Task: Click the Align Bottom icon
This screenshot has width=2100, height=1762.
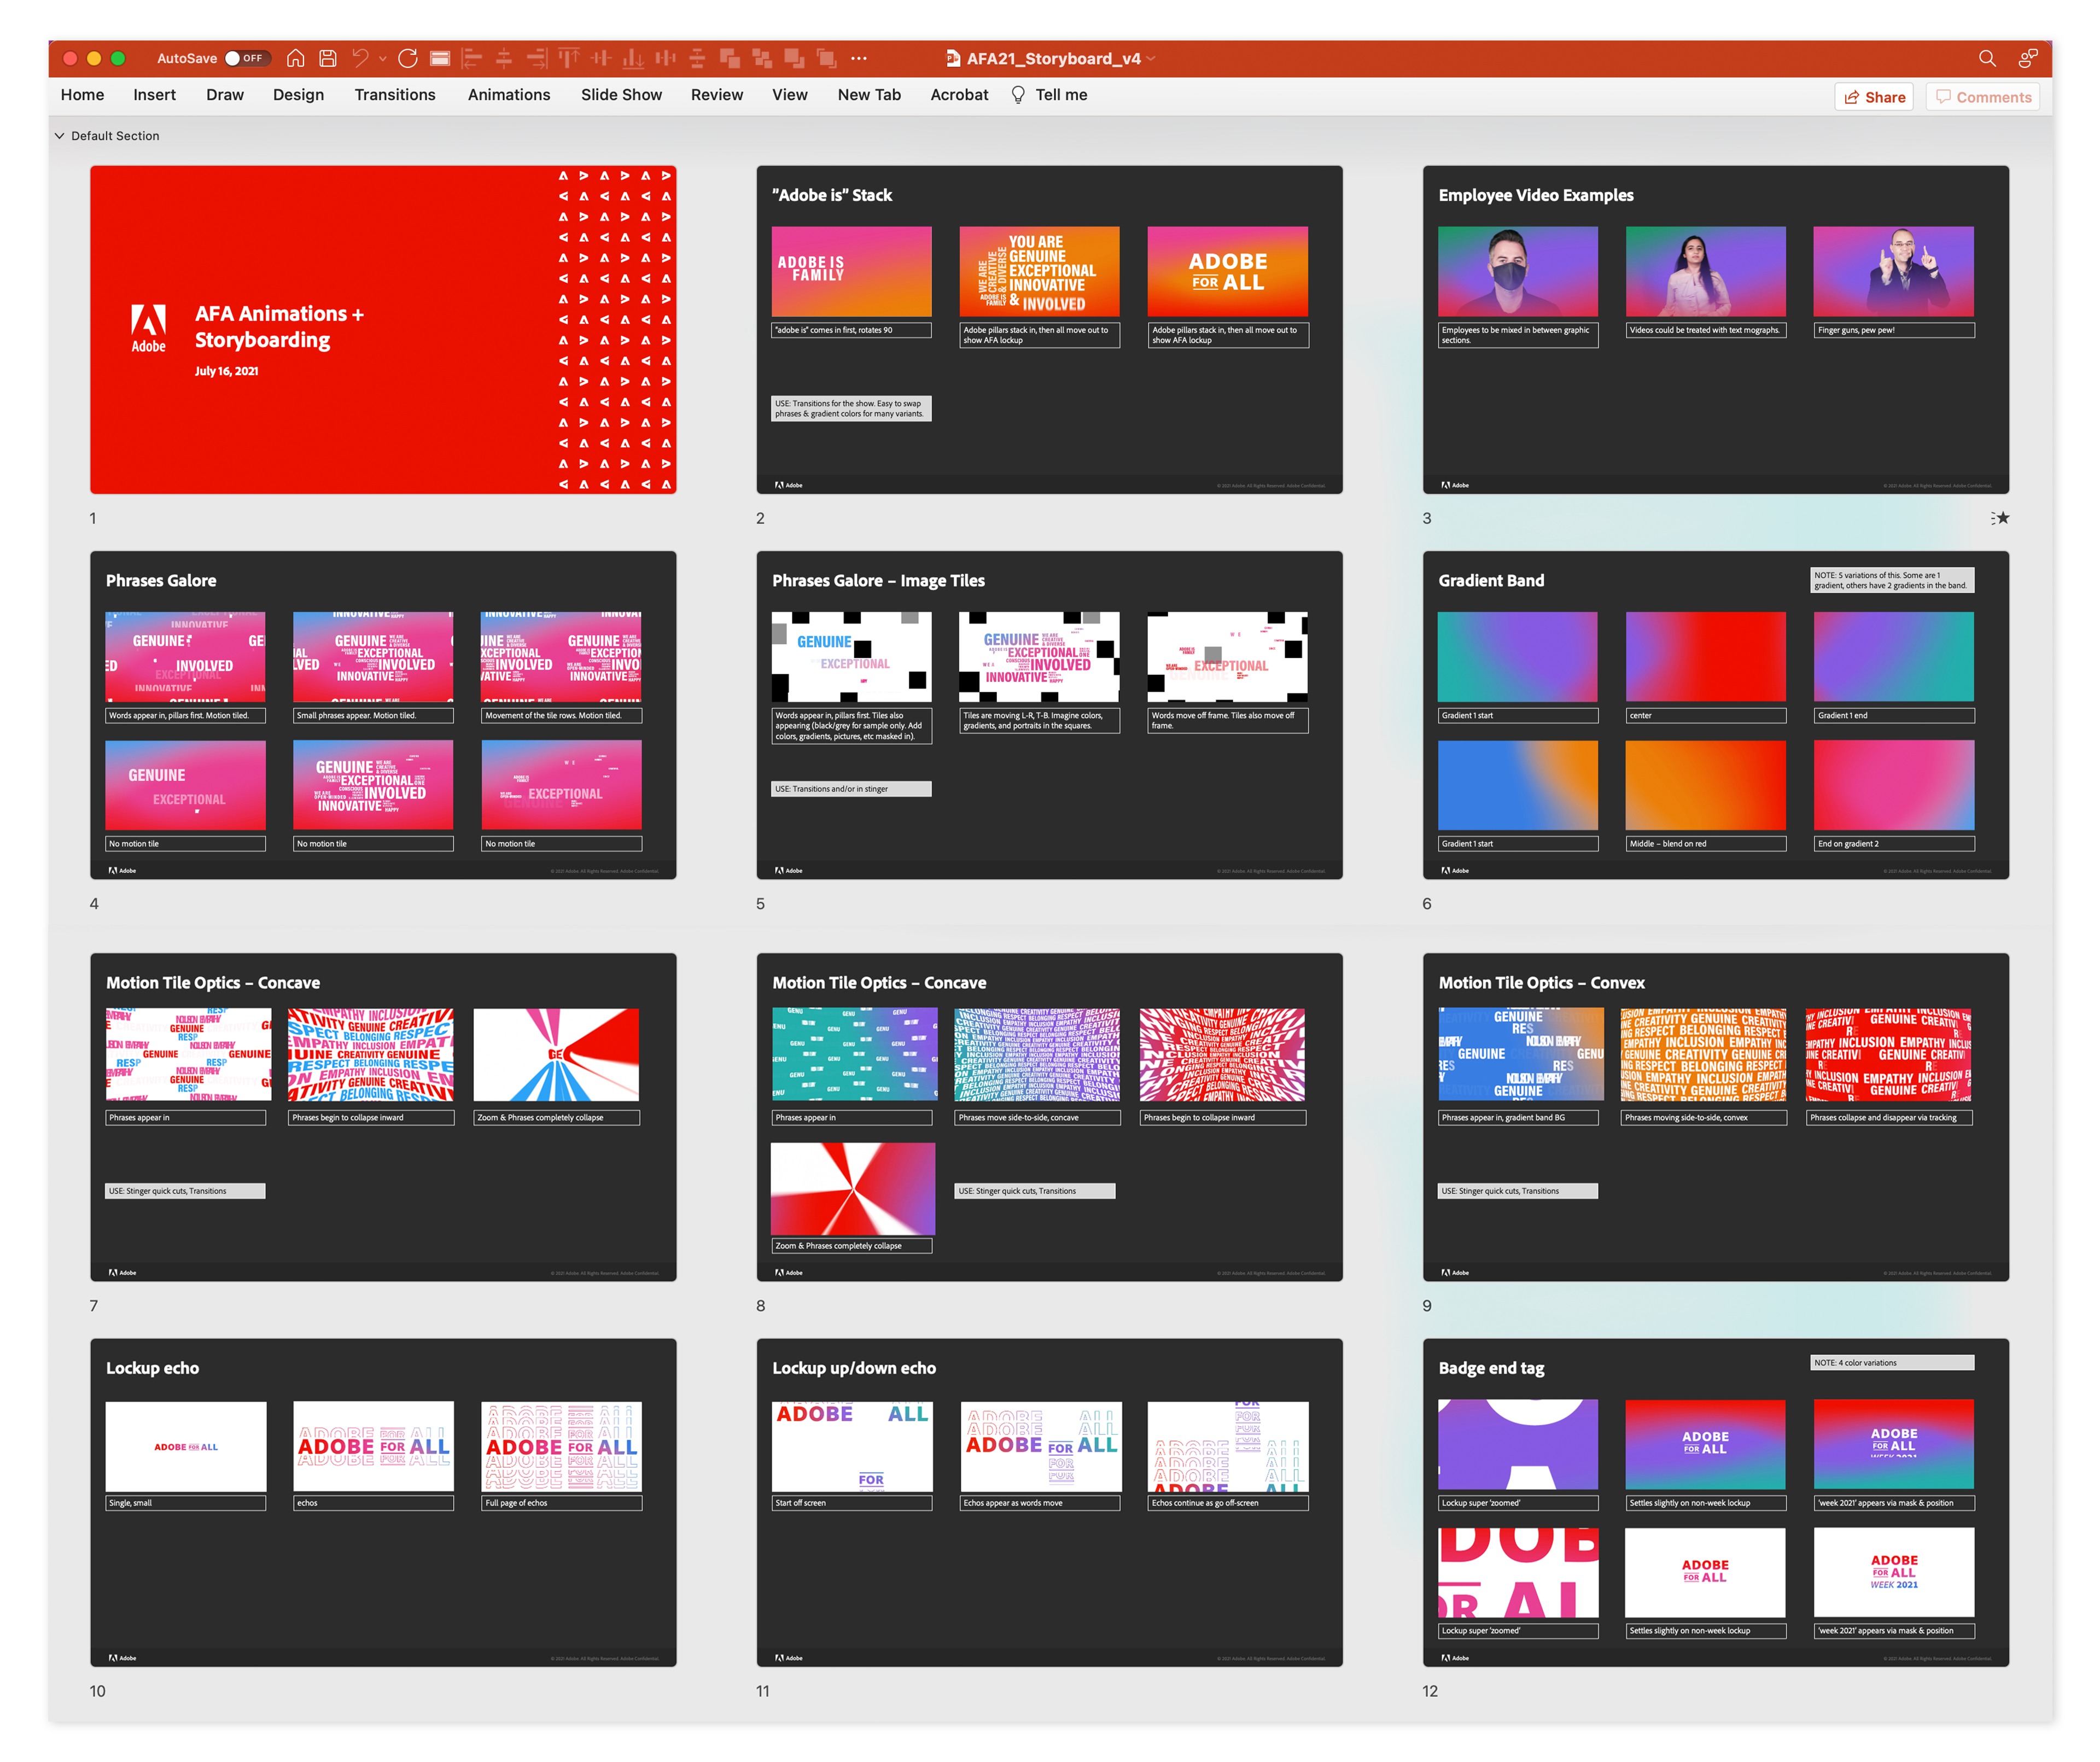Action: click(633, 58)
